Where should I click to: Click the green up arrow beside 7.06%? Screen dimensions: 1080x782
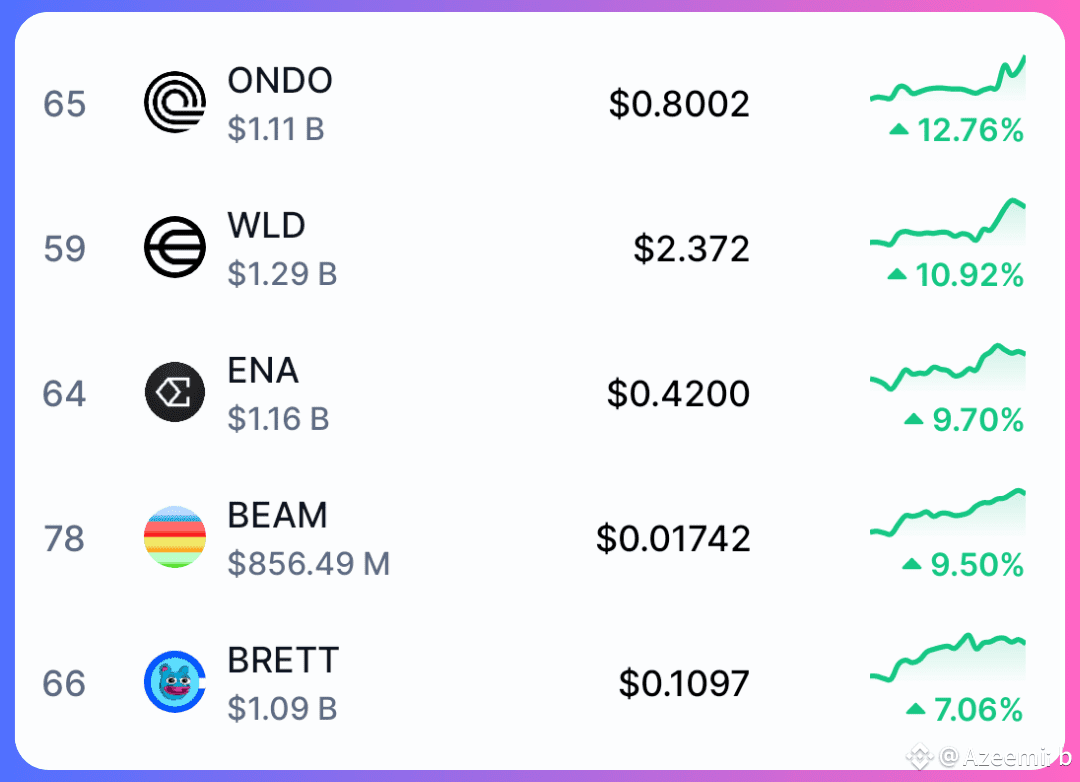click(915, 708)
